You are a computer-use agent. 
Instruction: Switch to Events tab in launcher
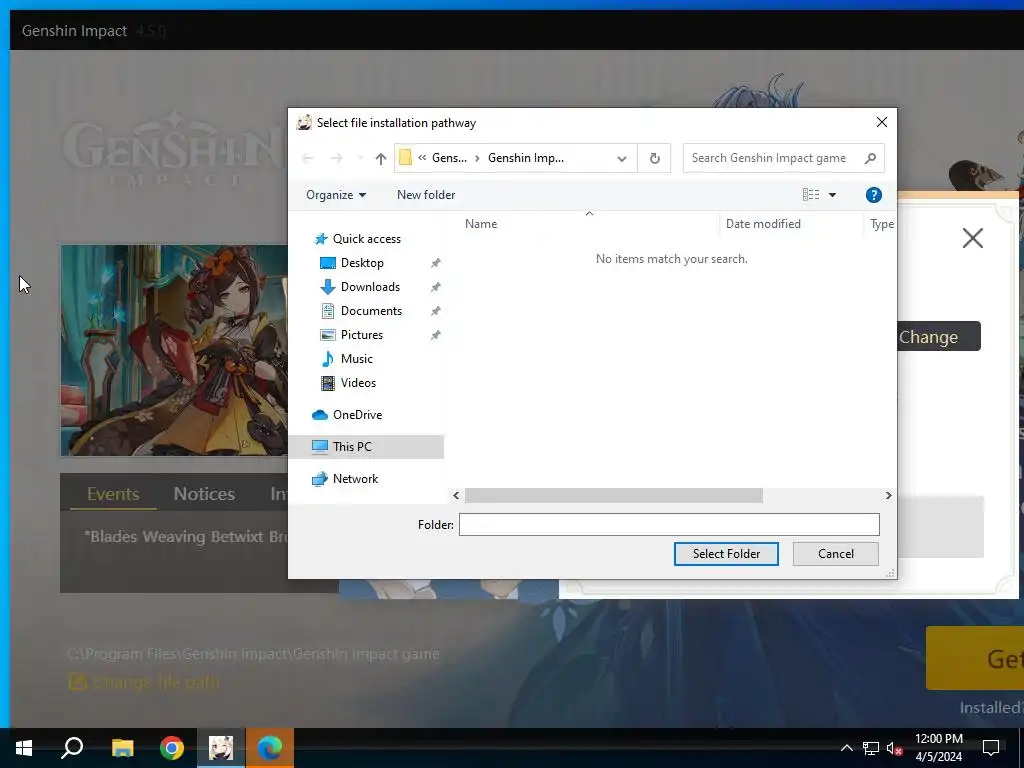coord(113,494)
